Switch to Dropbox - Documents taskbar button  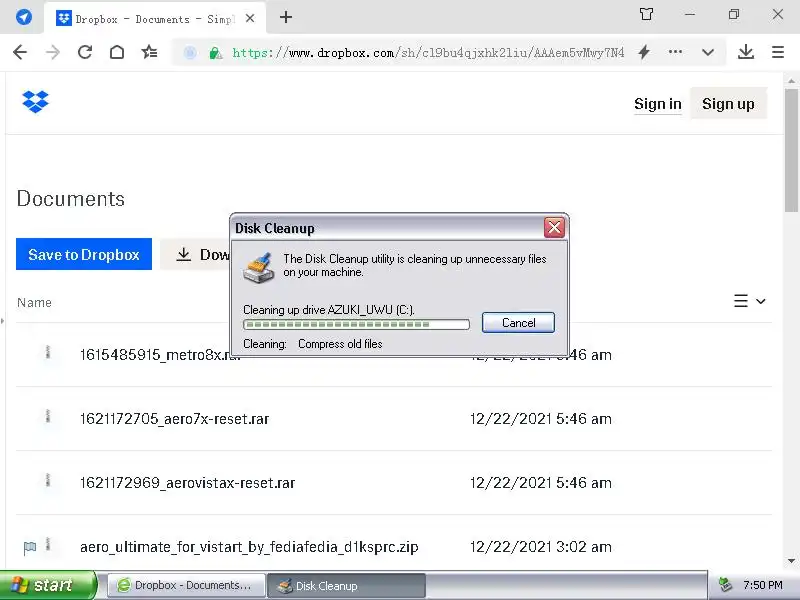click(186, 585)
